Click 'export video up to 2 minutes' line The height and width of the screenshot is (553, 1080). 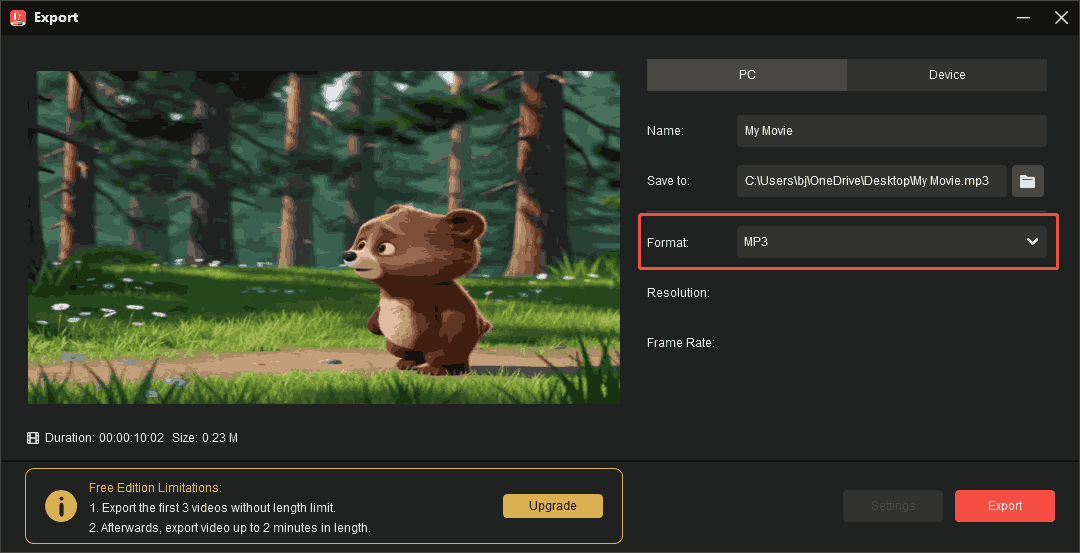coord(230,529)
